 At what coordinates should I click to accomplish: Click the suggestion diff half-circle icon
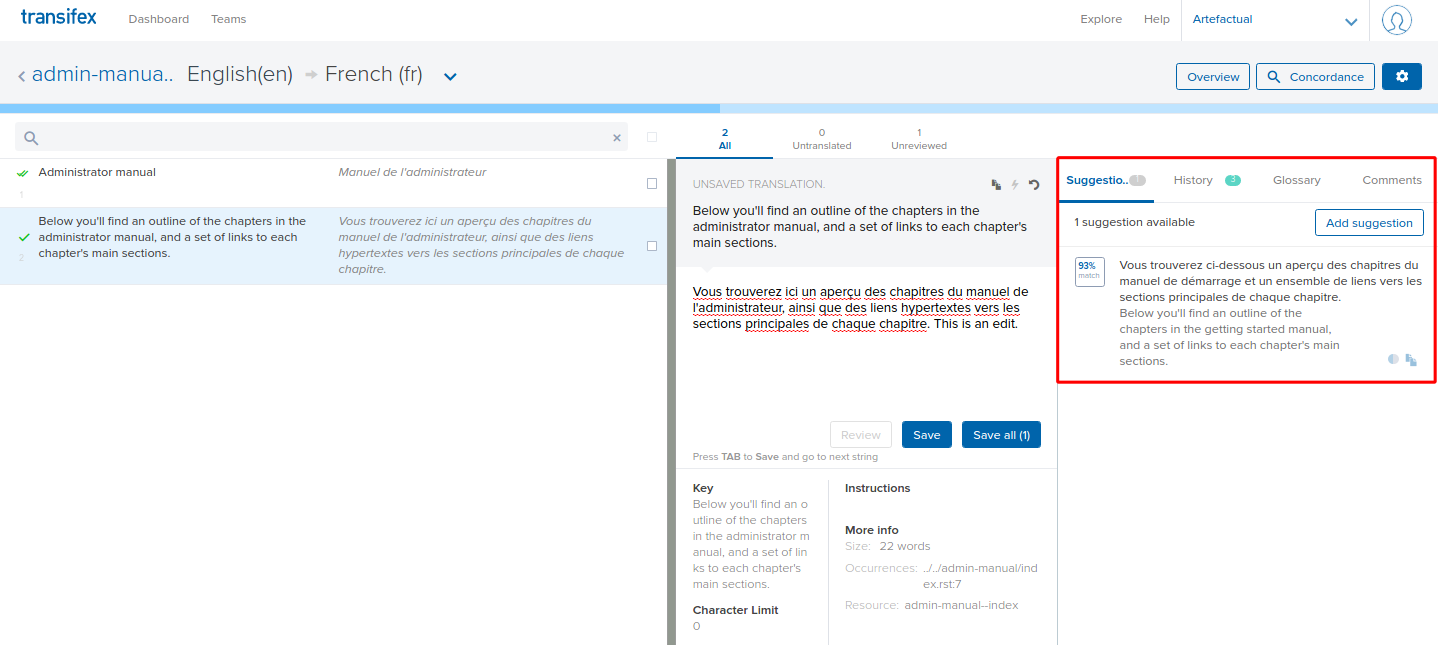[x=1393, y=359]
